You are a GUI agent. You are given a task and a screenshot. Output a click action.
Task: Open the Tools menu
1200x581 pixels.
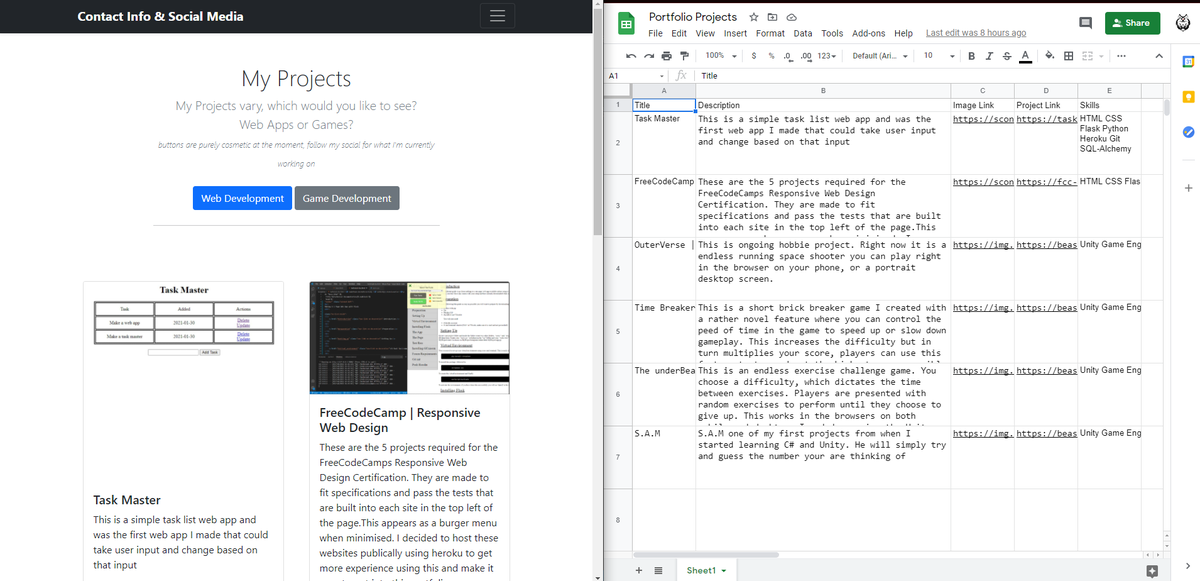[832, 33]
